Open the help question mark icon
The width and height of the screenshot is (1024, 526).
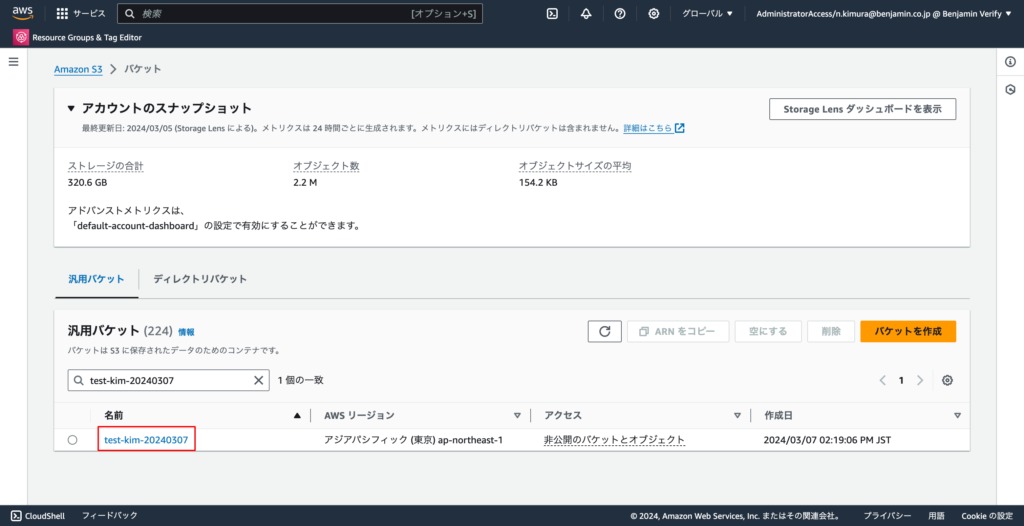point(620,13)
